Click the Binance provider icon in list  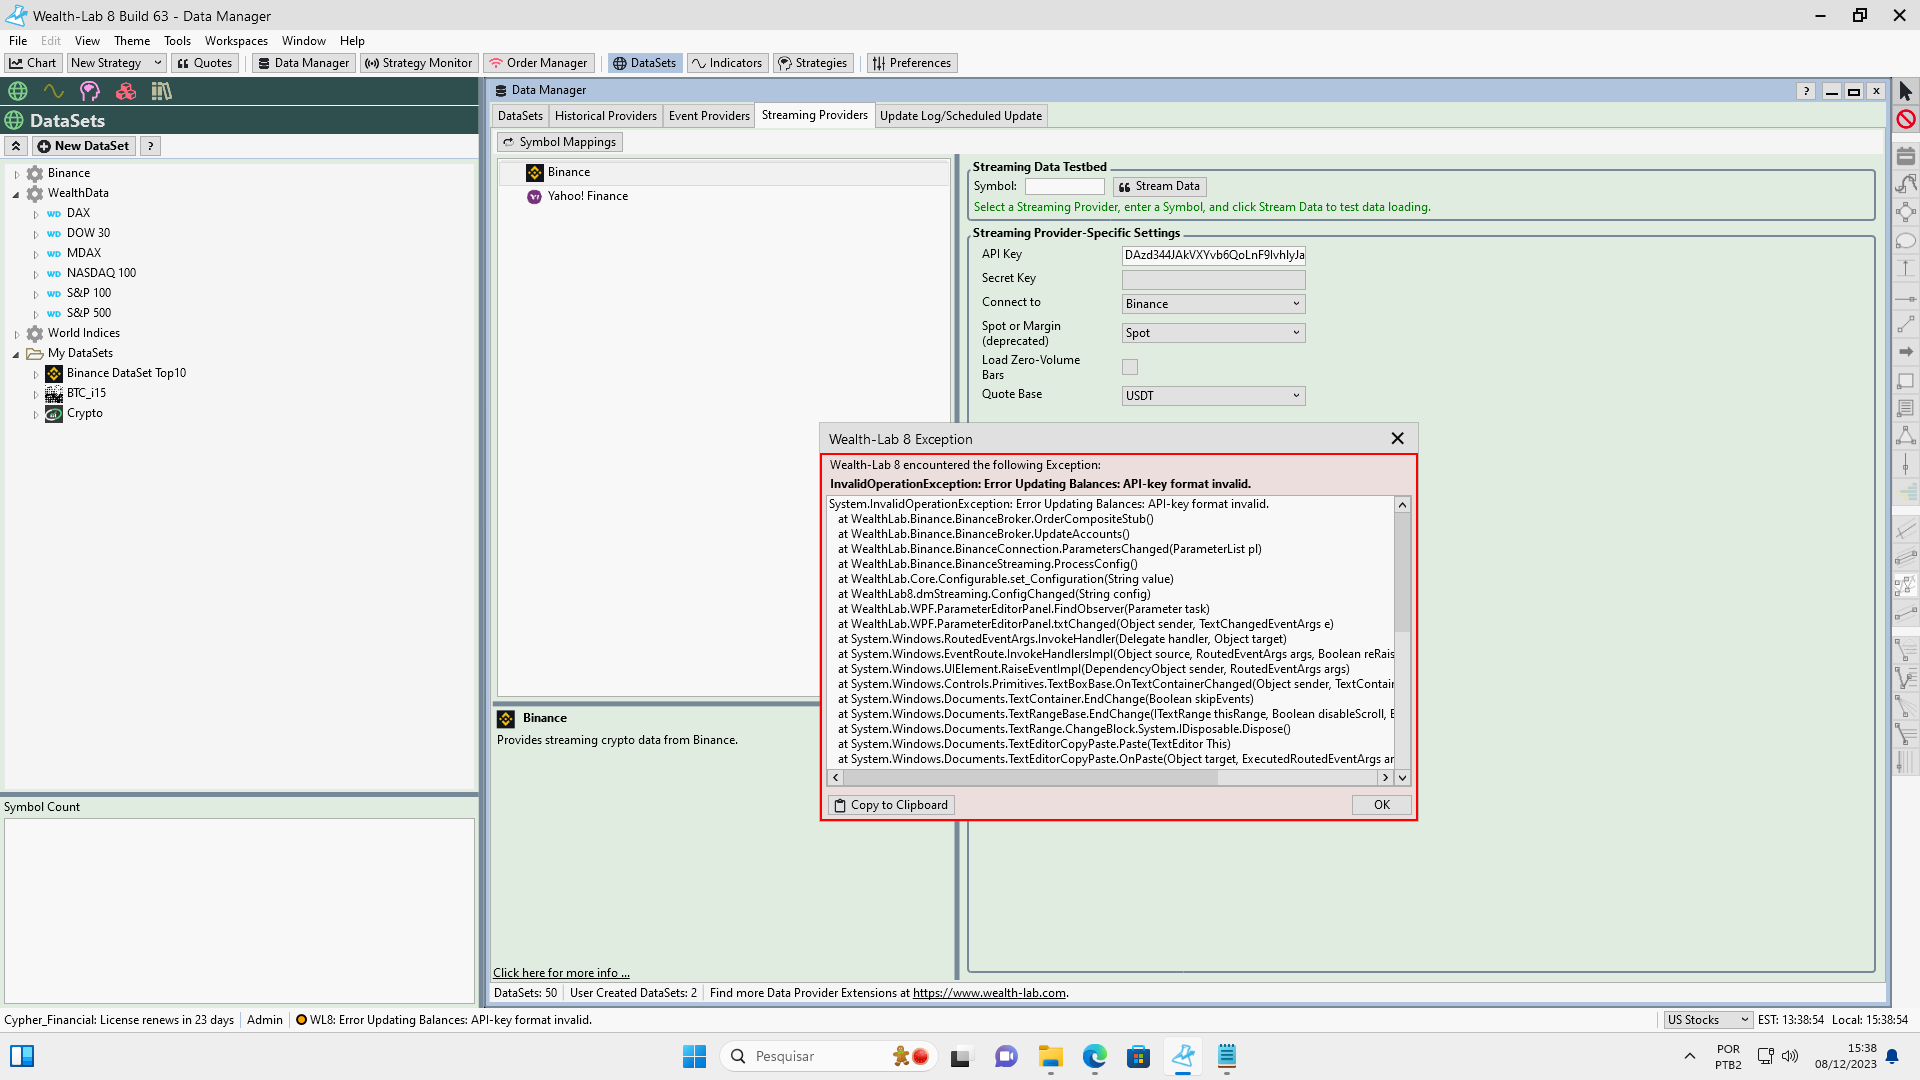tap(535, 173)
